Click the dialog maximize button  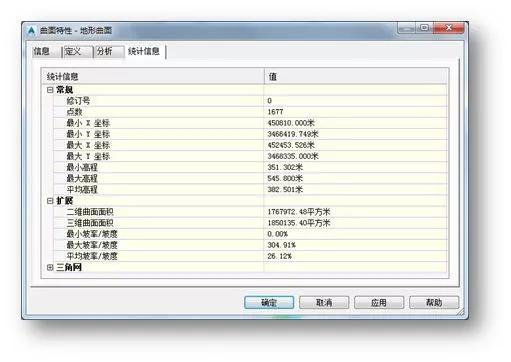coord(424,28)
